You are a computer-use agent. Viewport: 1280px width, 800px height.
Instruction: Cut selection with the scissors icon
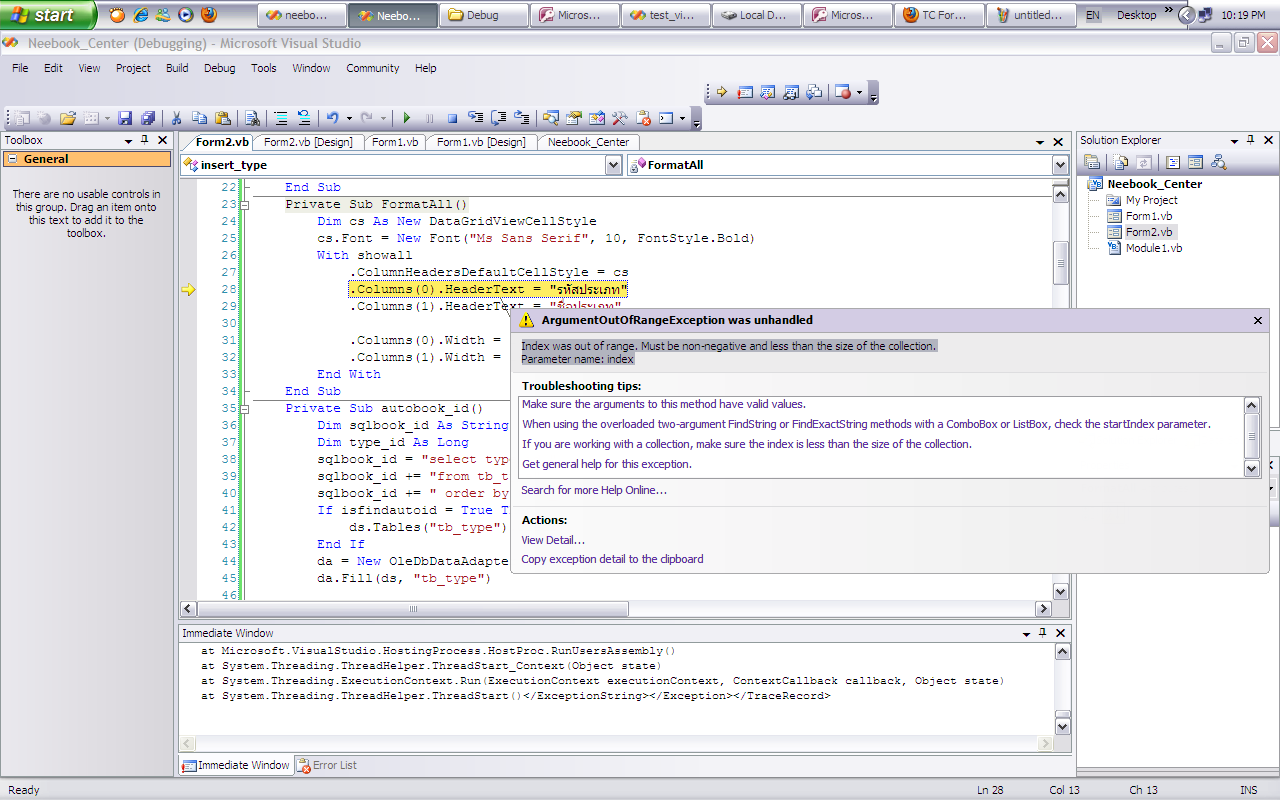pyautogui.click(x=176, y=118)
